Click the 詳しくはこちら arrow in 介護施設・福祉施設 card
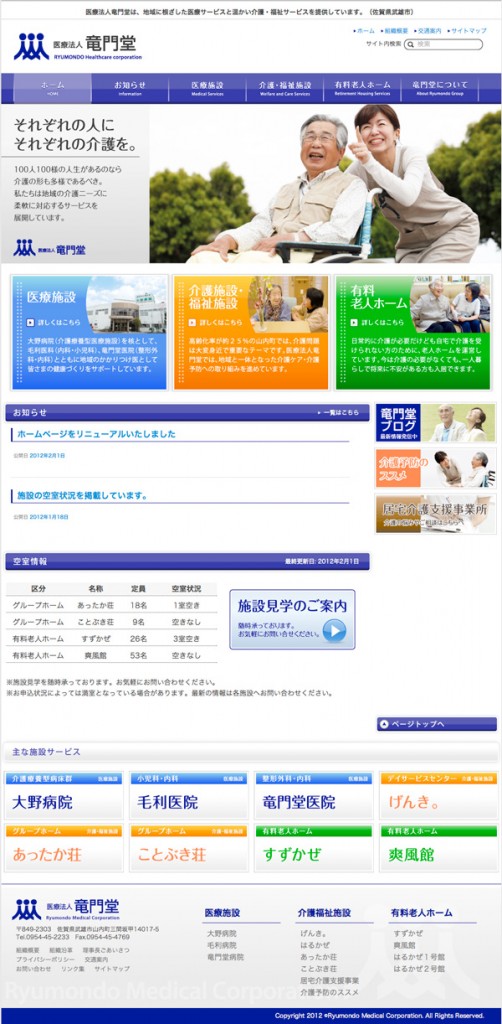 tap(192, 323)
